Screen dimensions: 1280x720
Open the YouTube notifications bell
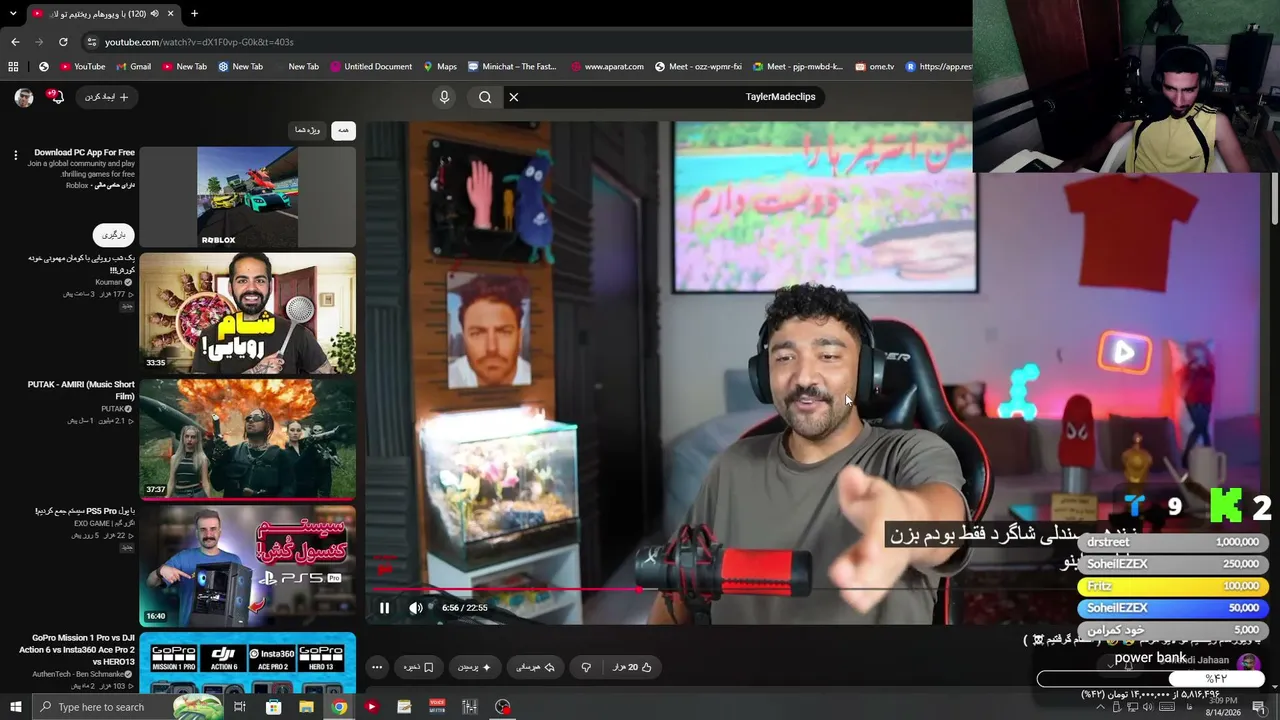(x=56, y=97)
